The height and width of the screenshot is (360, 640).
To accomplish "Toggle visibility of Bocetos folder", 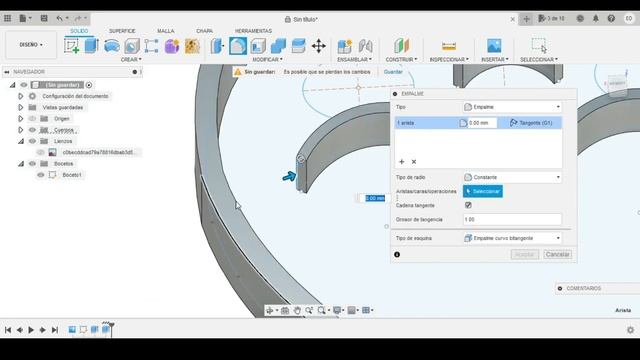I will [x=32, y=163].
